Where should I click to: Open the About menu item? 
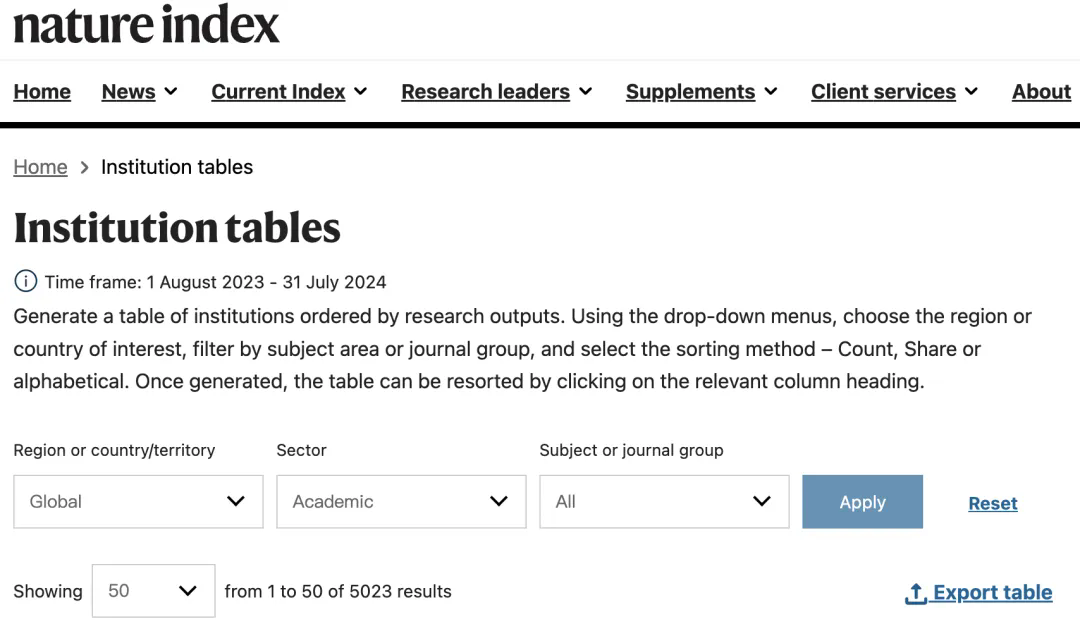click(x=1041, y=92)
